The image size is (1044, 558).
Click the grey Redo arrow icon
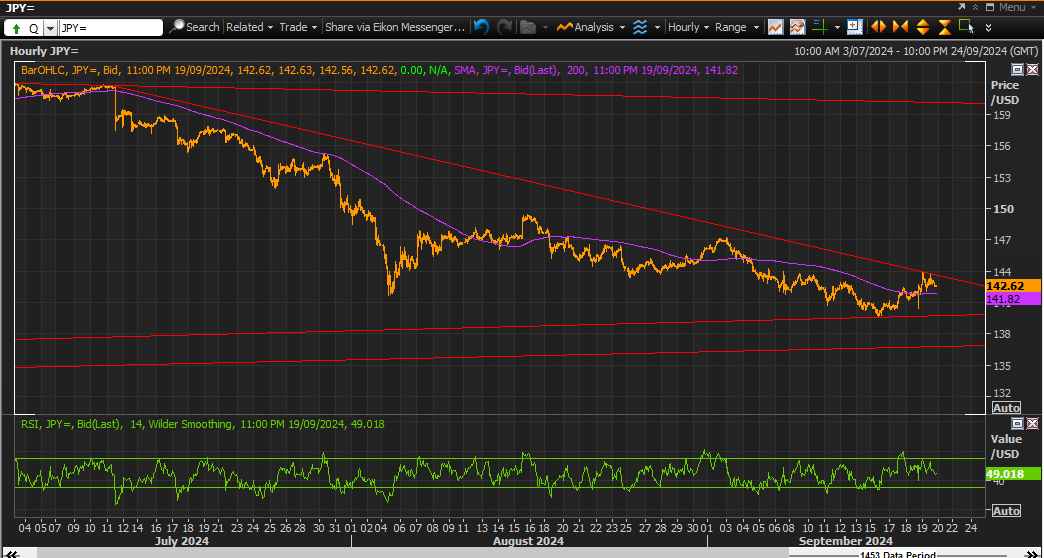click(505, 27)
